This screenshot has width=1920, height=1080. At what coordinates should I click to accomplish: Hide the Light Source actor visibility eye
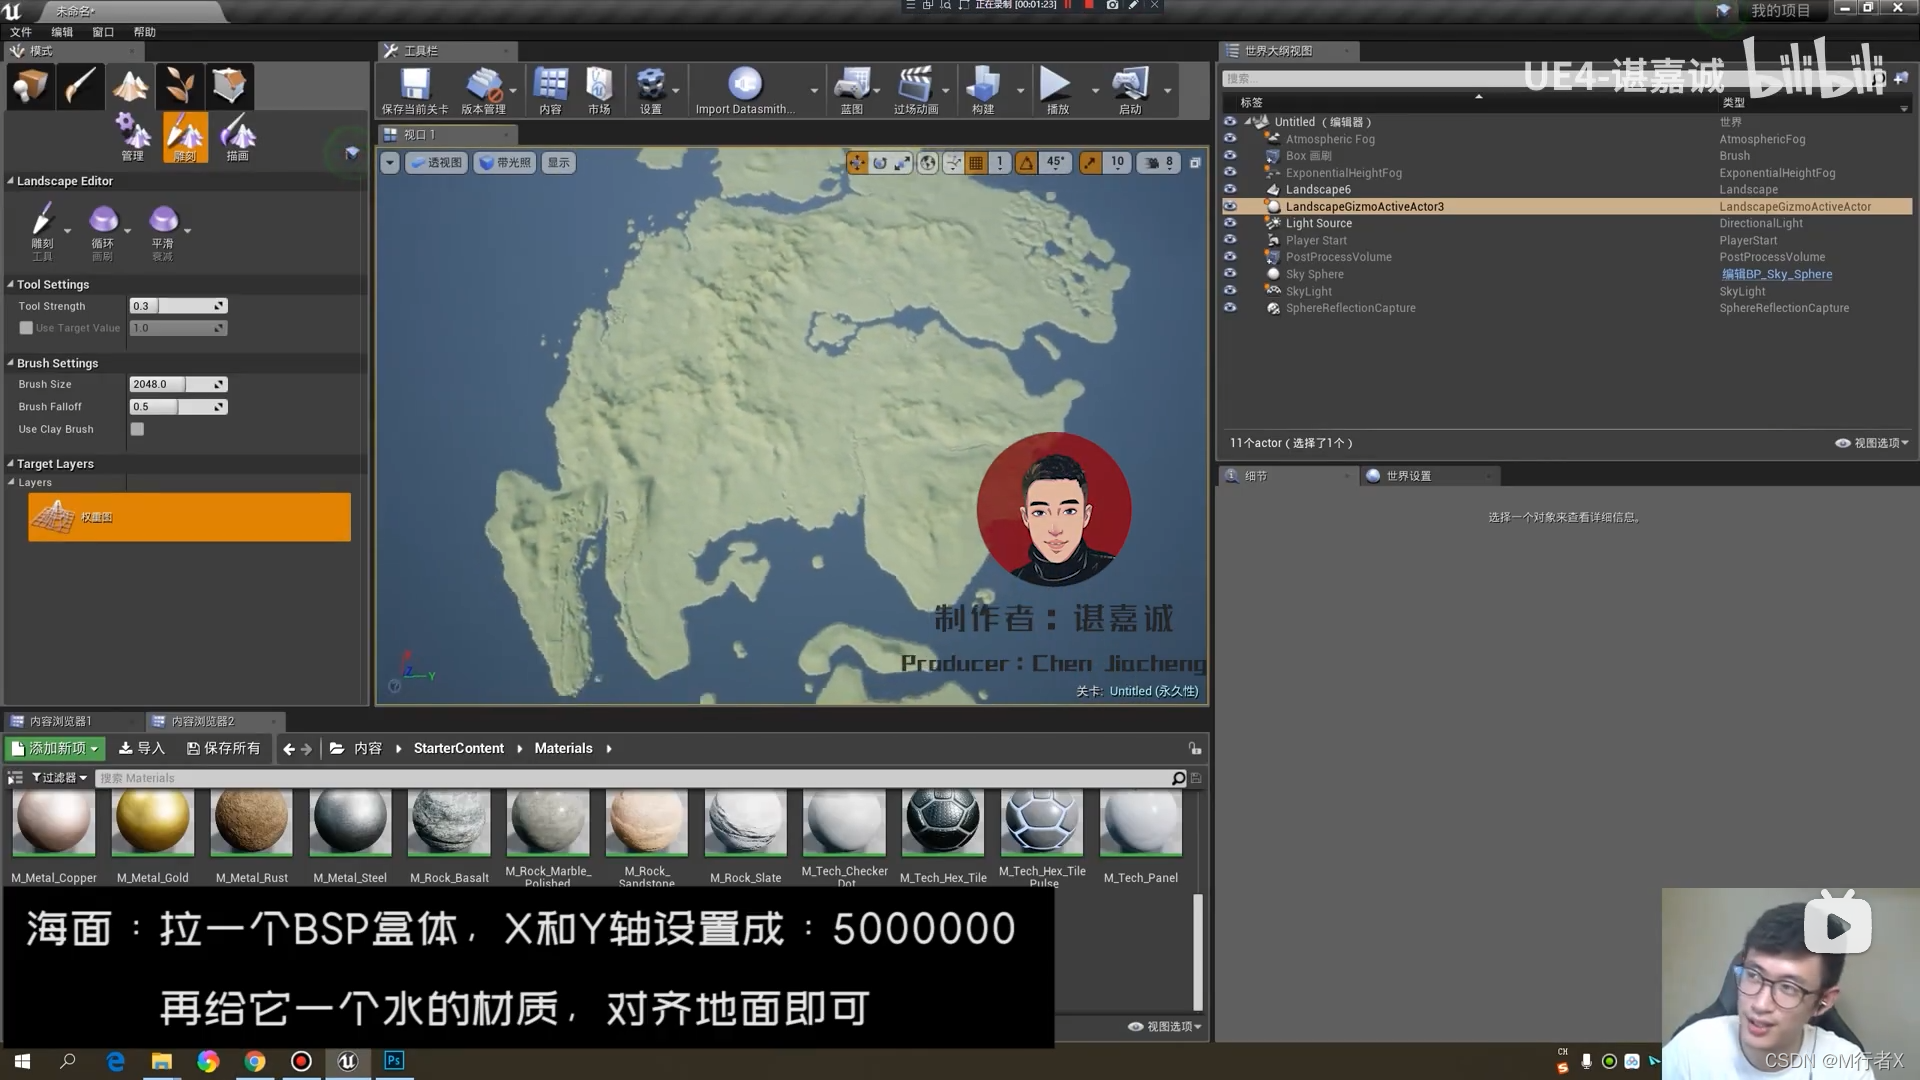click(x=1230, y=223)
